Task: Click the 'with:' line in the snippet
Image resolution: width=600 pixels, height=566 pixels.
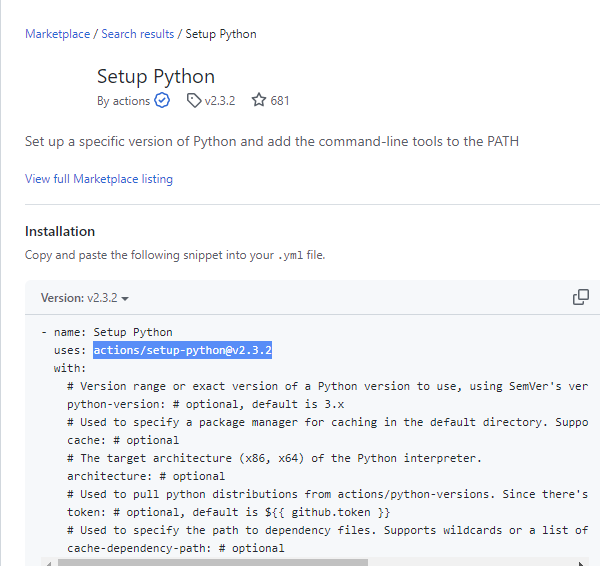Action: pyautogui.click(x=70, y=368)
